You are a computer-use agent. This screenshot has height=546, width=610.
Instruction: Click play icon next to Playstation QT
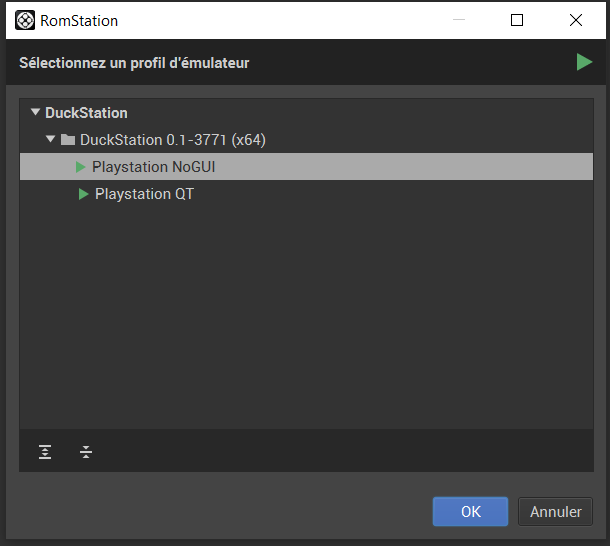[84, 194]
